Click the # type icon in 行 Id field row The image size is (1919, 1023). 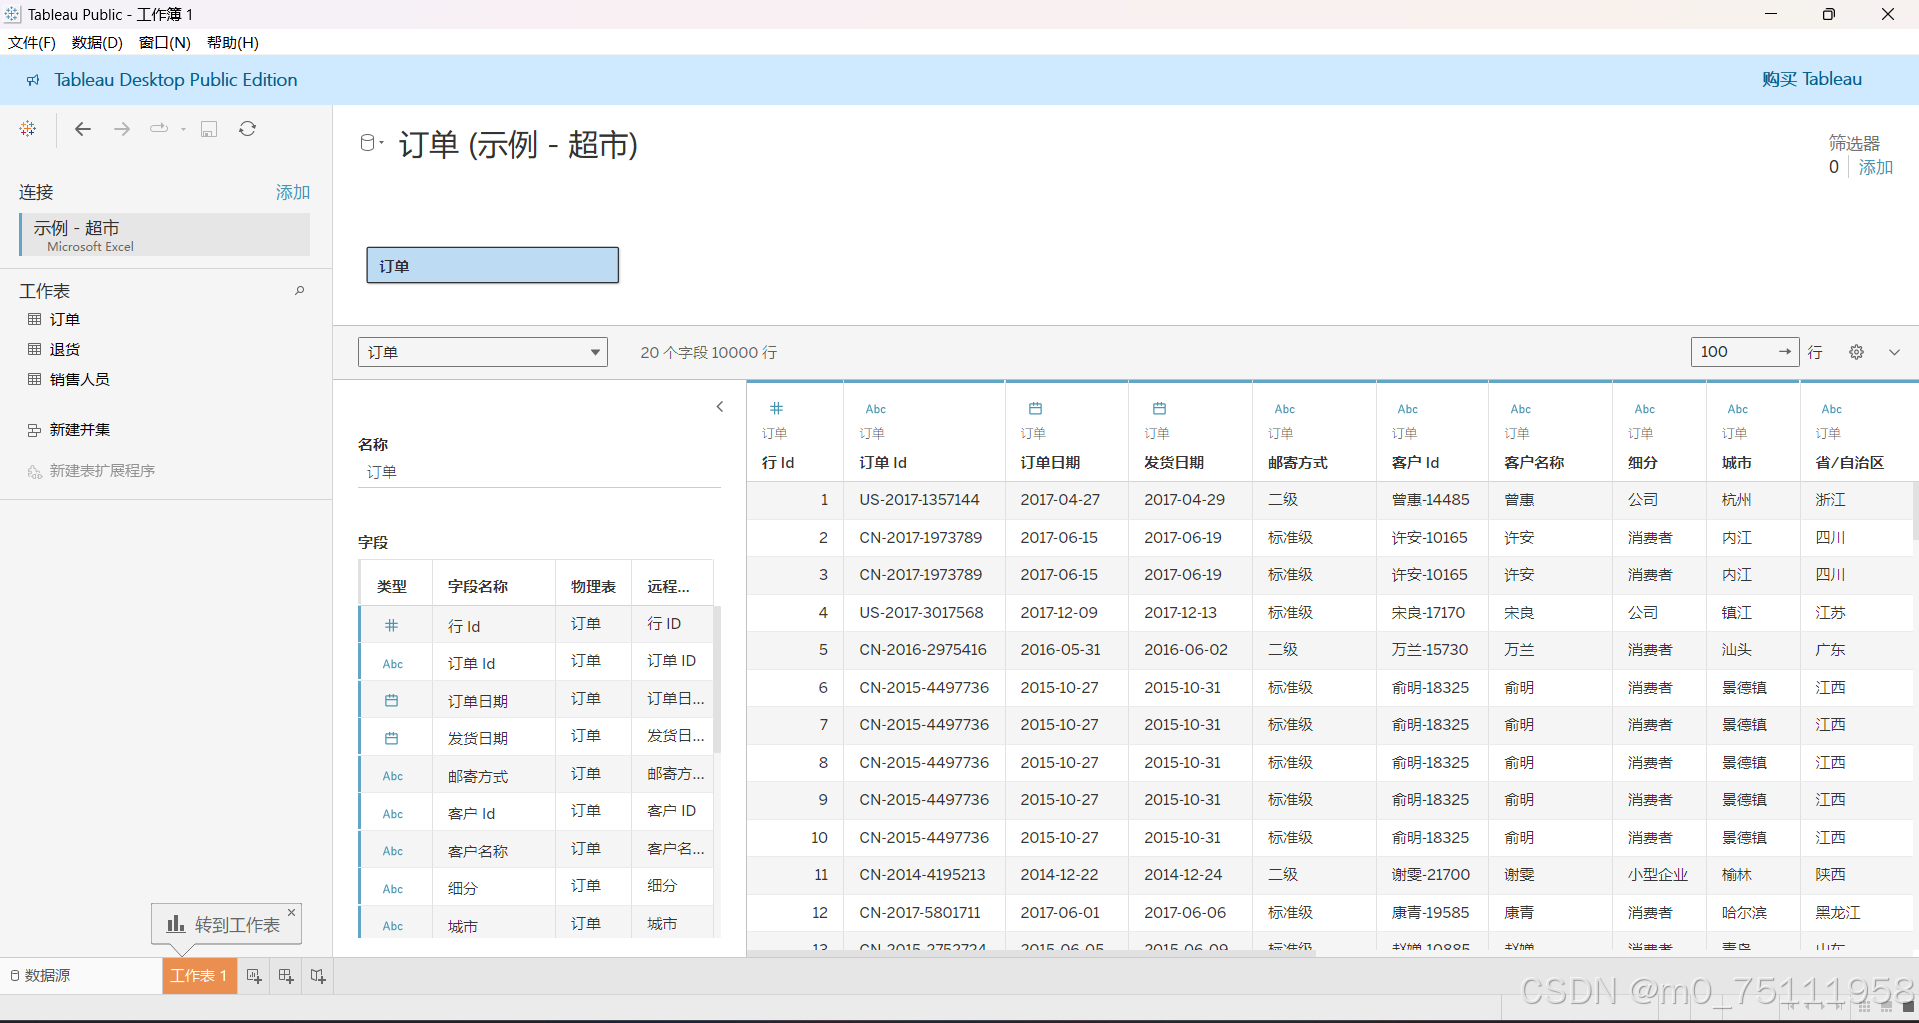[392, 625]
